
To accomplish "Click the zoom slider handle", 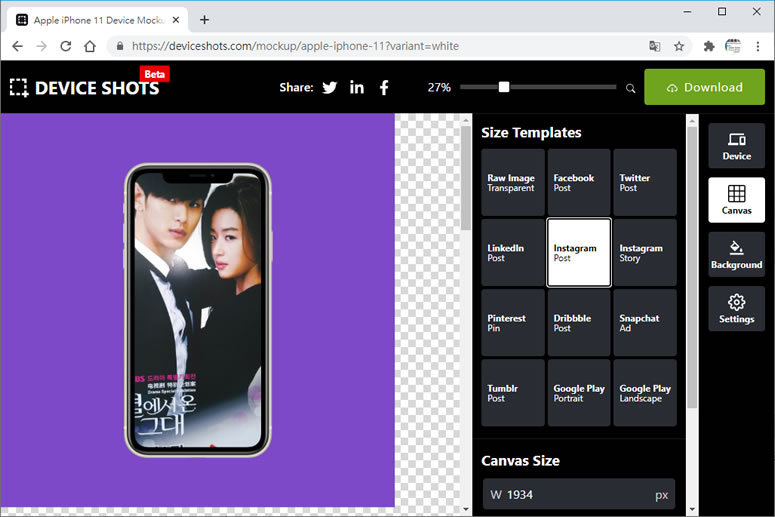I will click(x=504, y=87).
